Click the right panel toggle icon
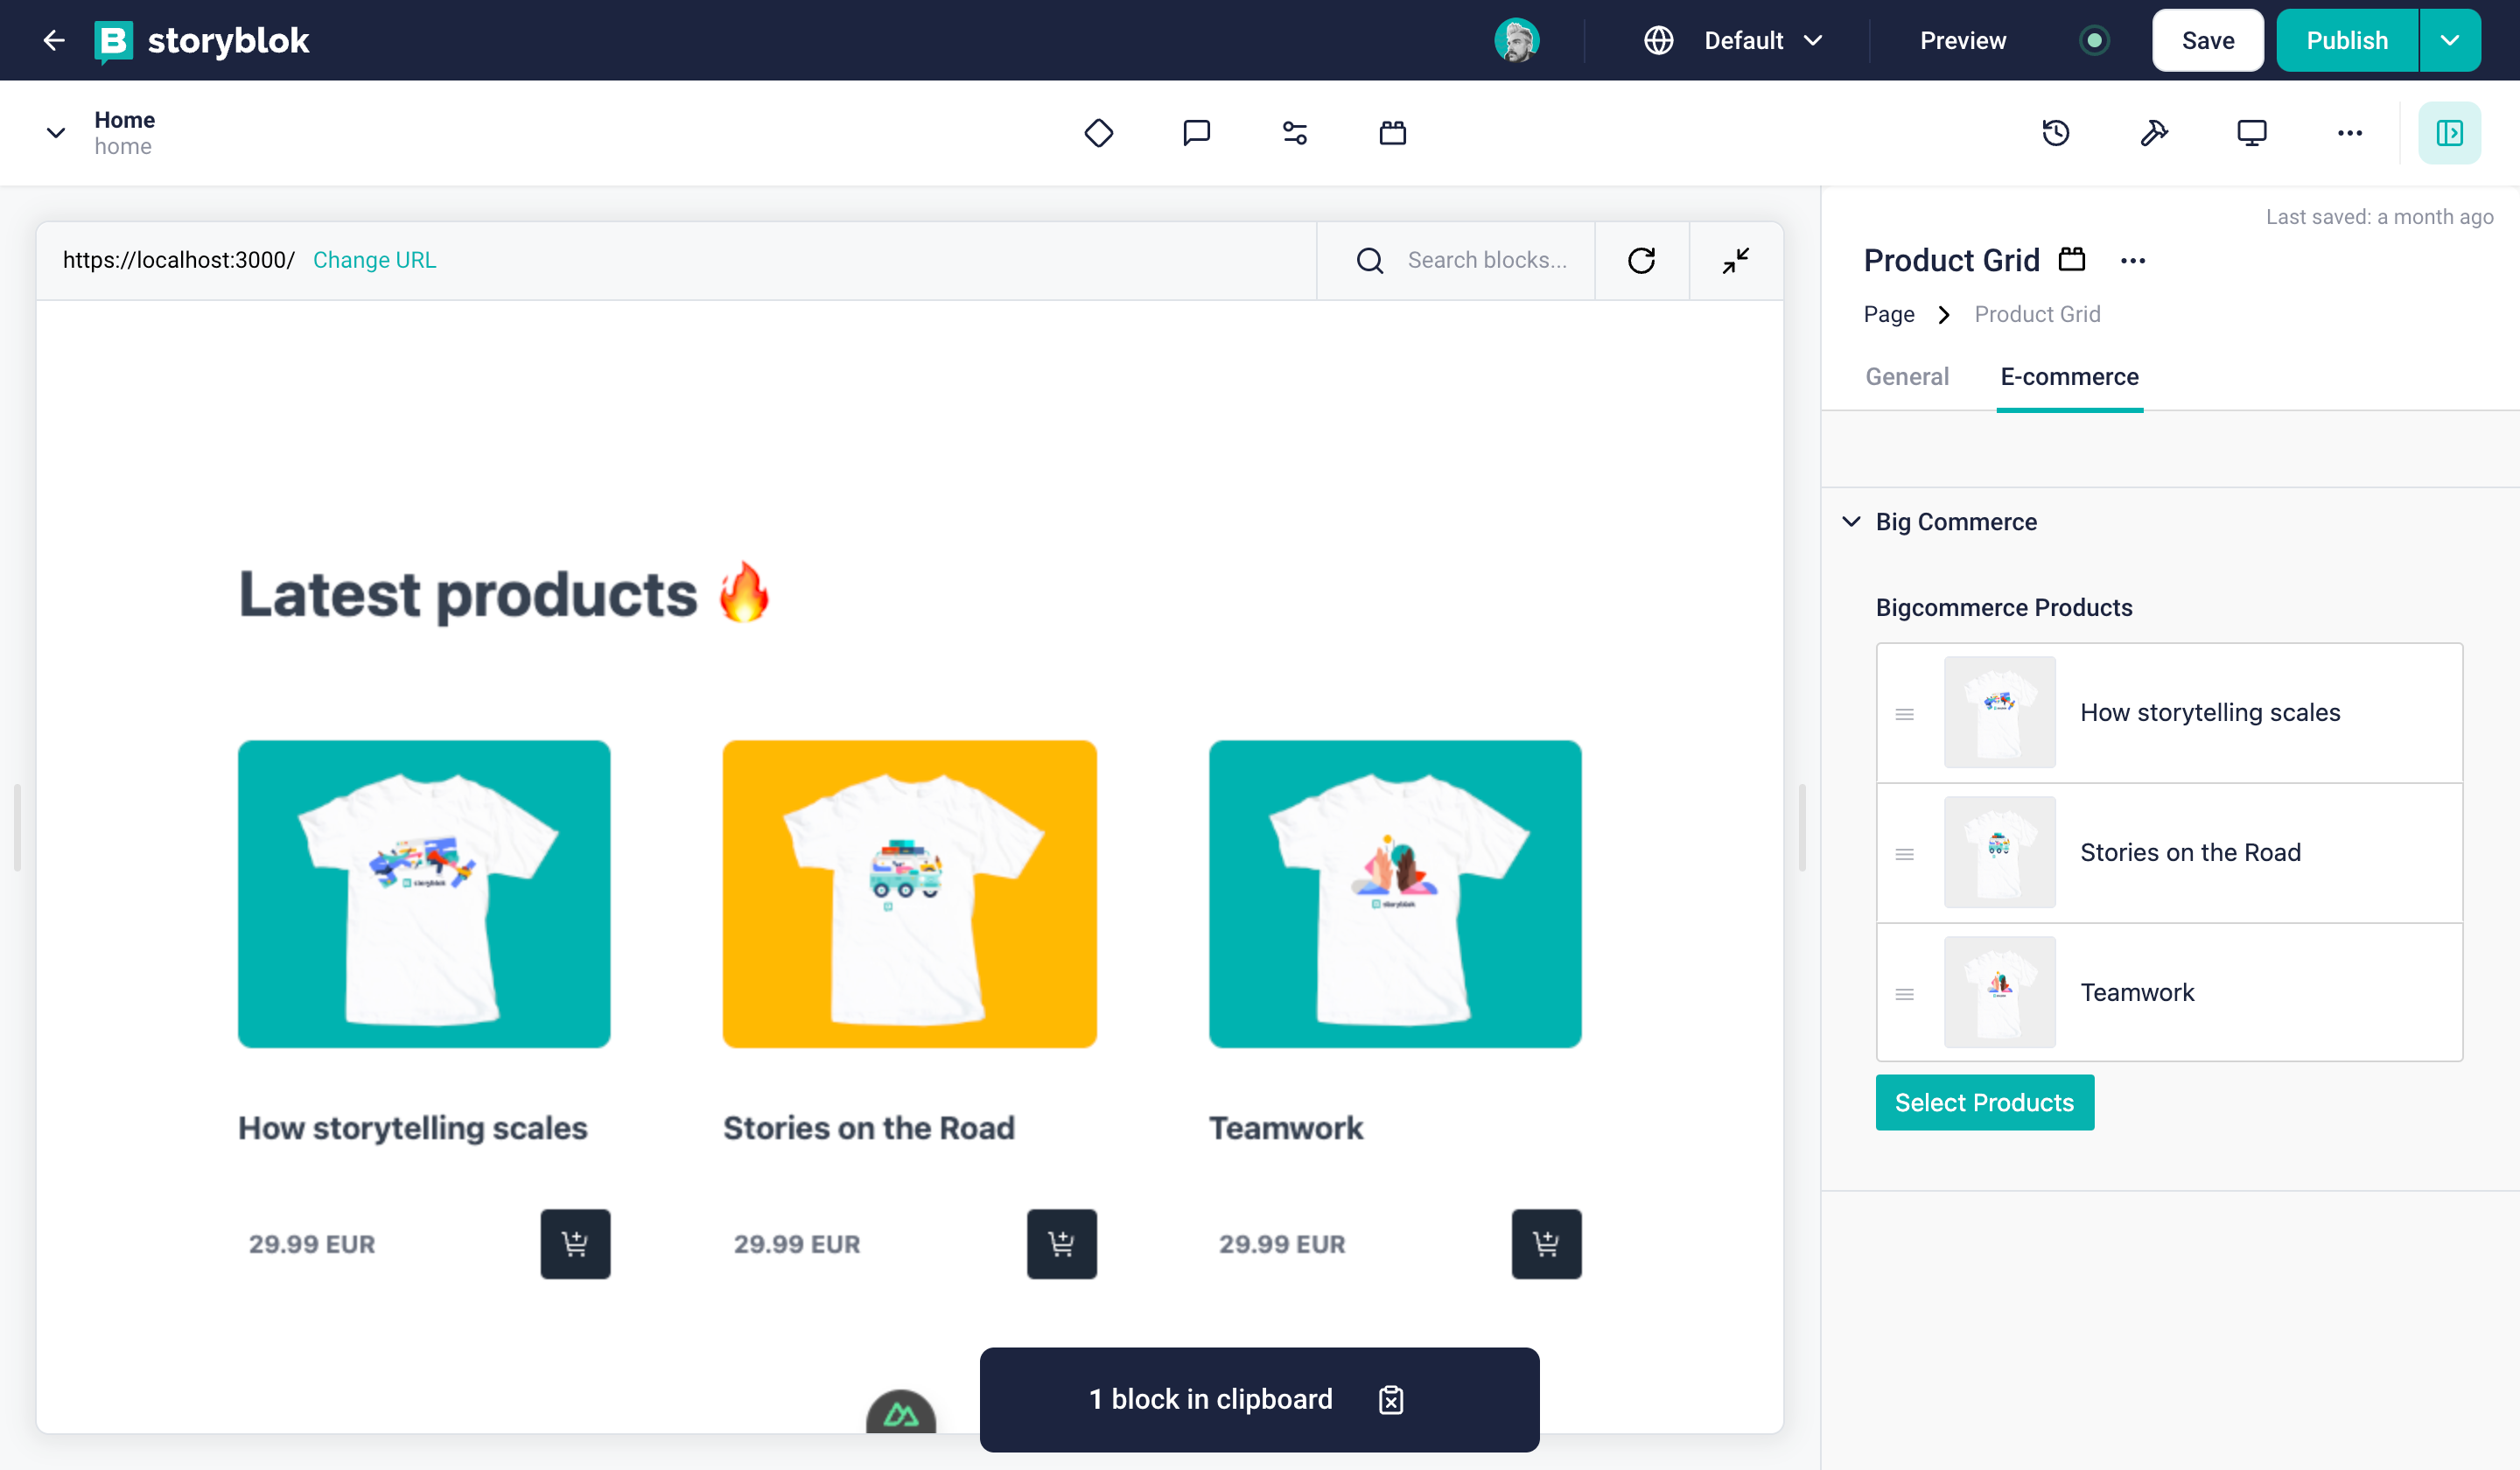The height and width of the screenshot is (1470, 2520). click(x=2450, y=133)
